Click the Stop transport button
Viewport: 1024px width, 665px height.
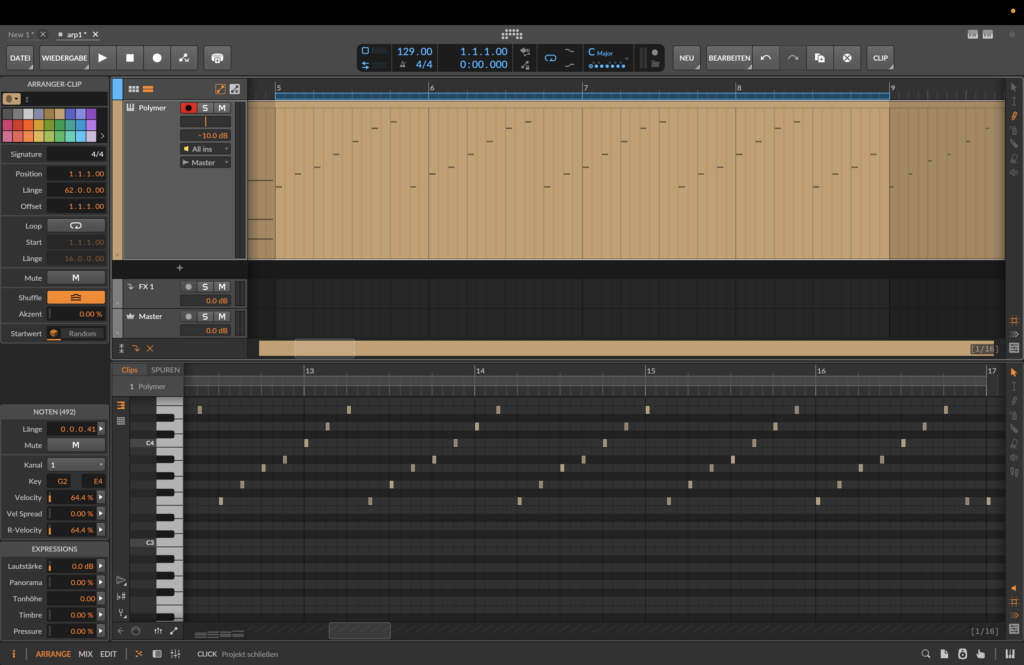pos(129,58)
